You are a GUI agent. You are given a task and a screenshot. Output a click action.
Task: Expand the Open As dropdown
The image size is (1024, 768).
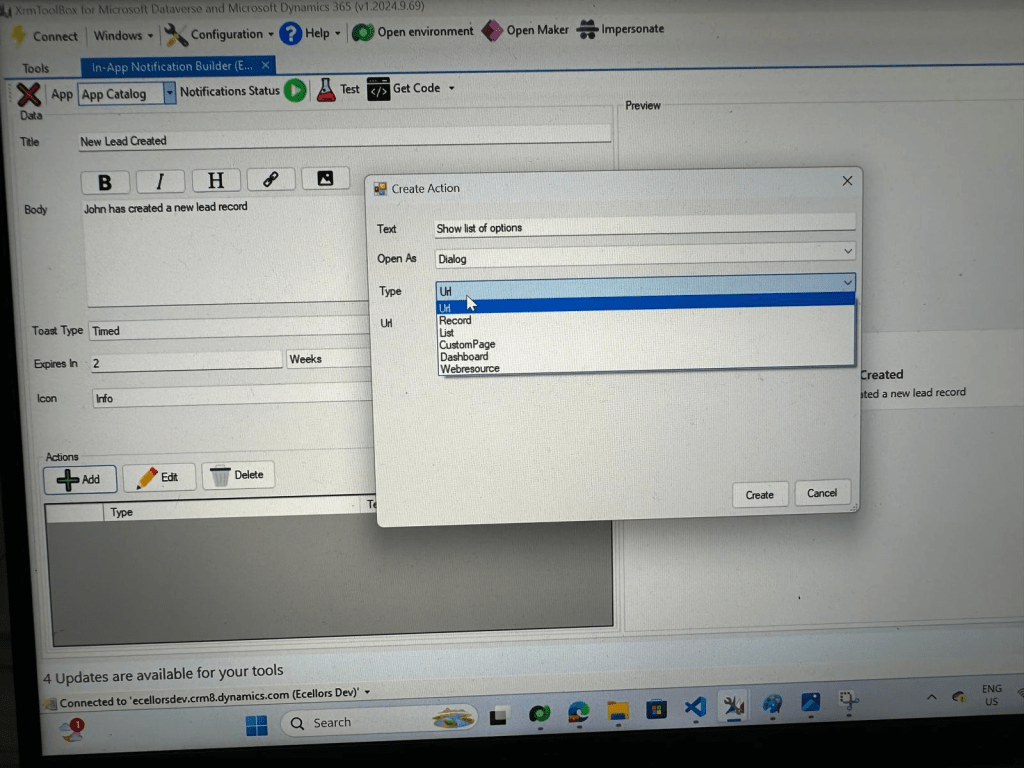coord(847,252)
